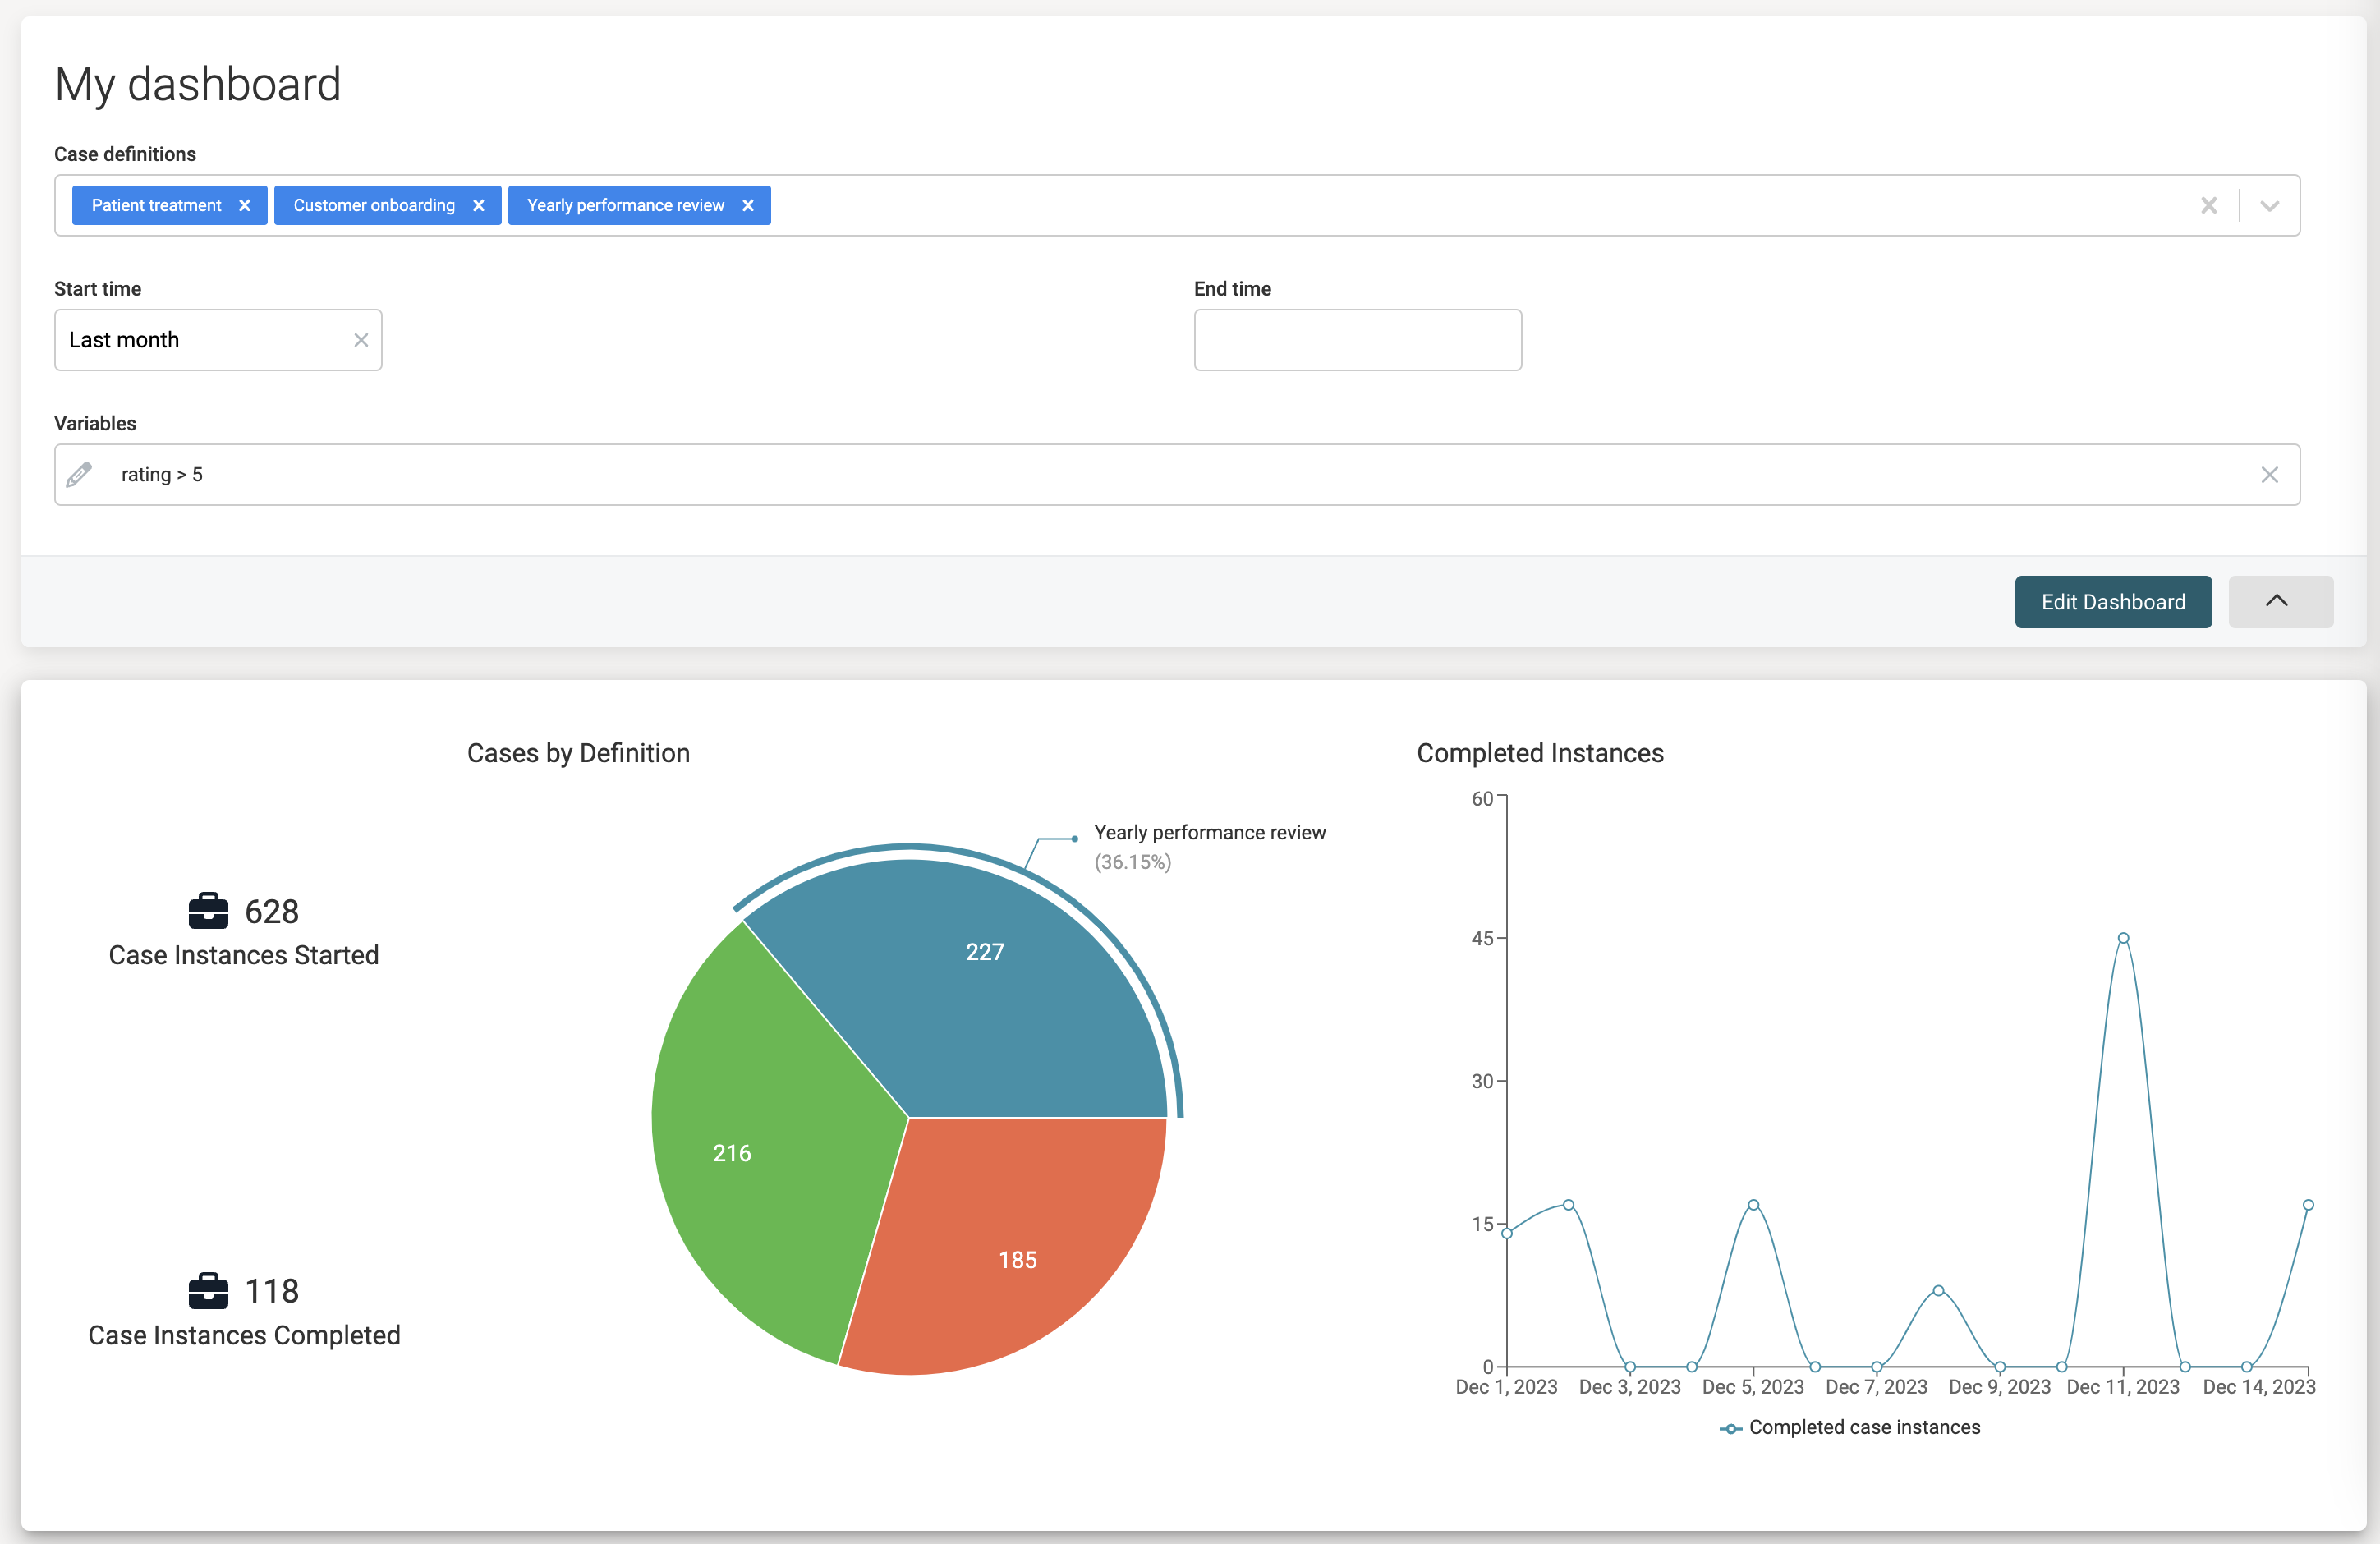Image resolution: width=2380 pixels, height=1544 pixels.
Task: Click the briefcase icon above Case Instances Started
Action: click(x=207, y=910)
